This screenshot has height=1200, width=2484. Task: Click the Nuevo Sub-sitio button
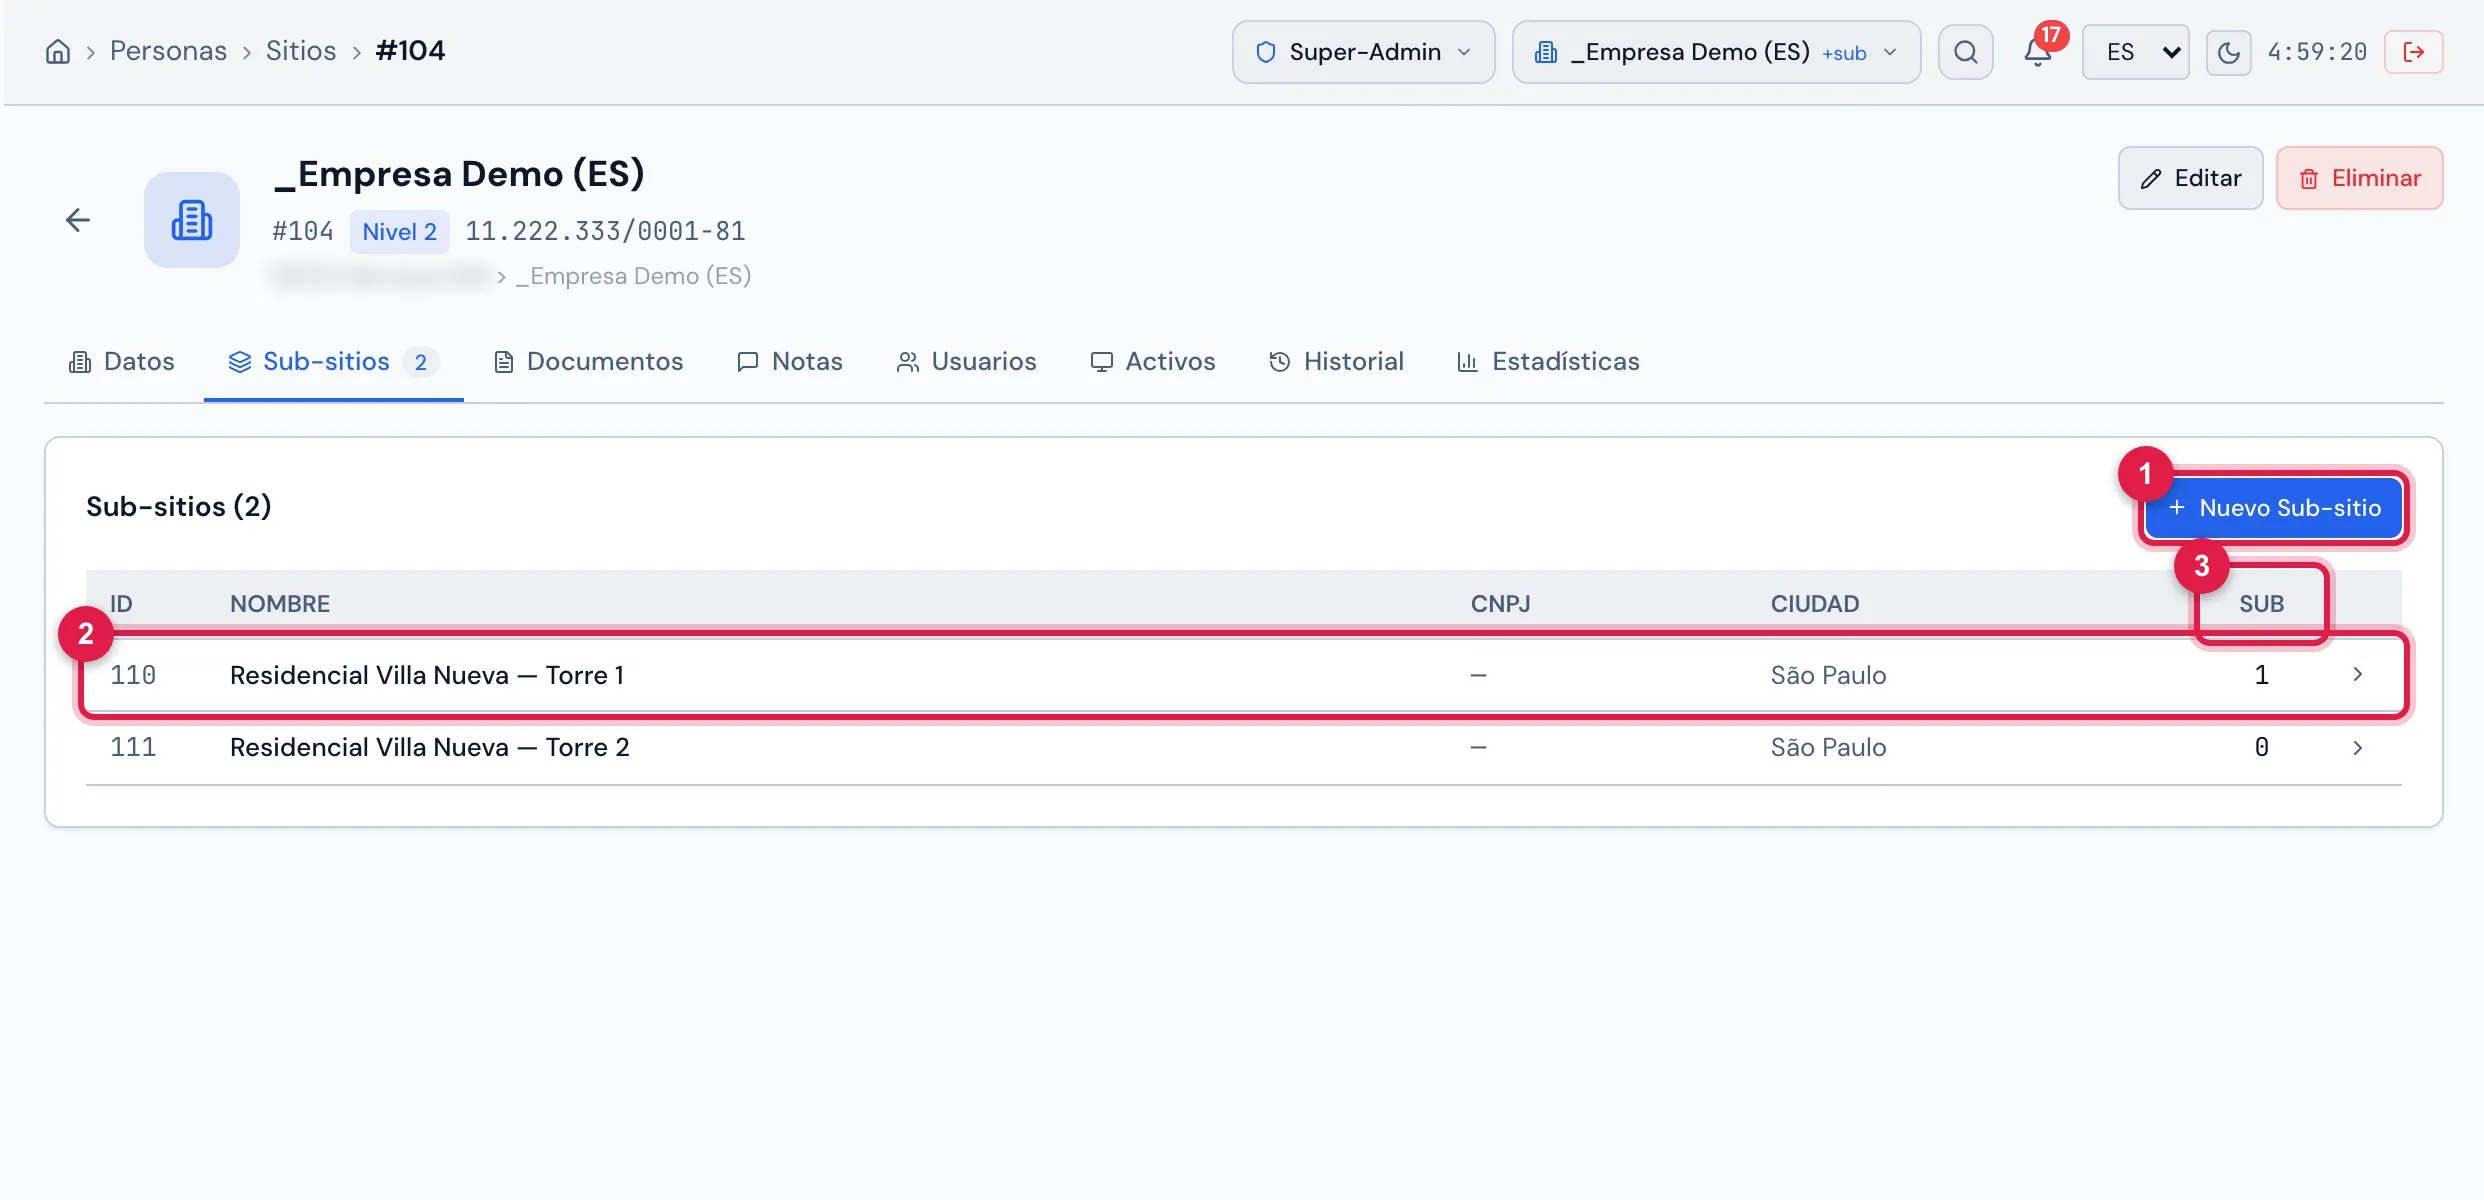[2274, 508]
